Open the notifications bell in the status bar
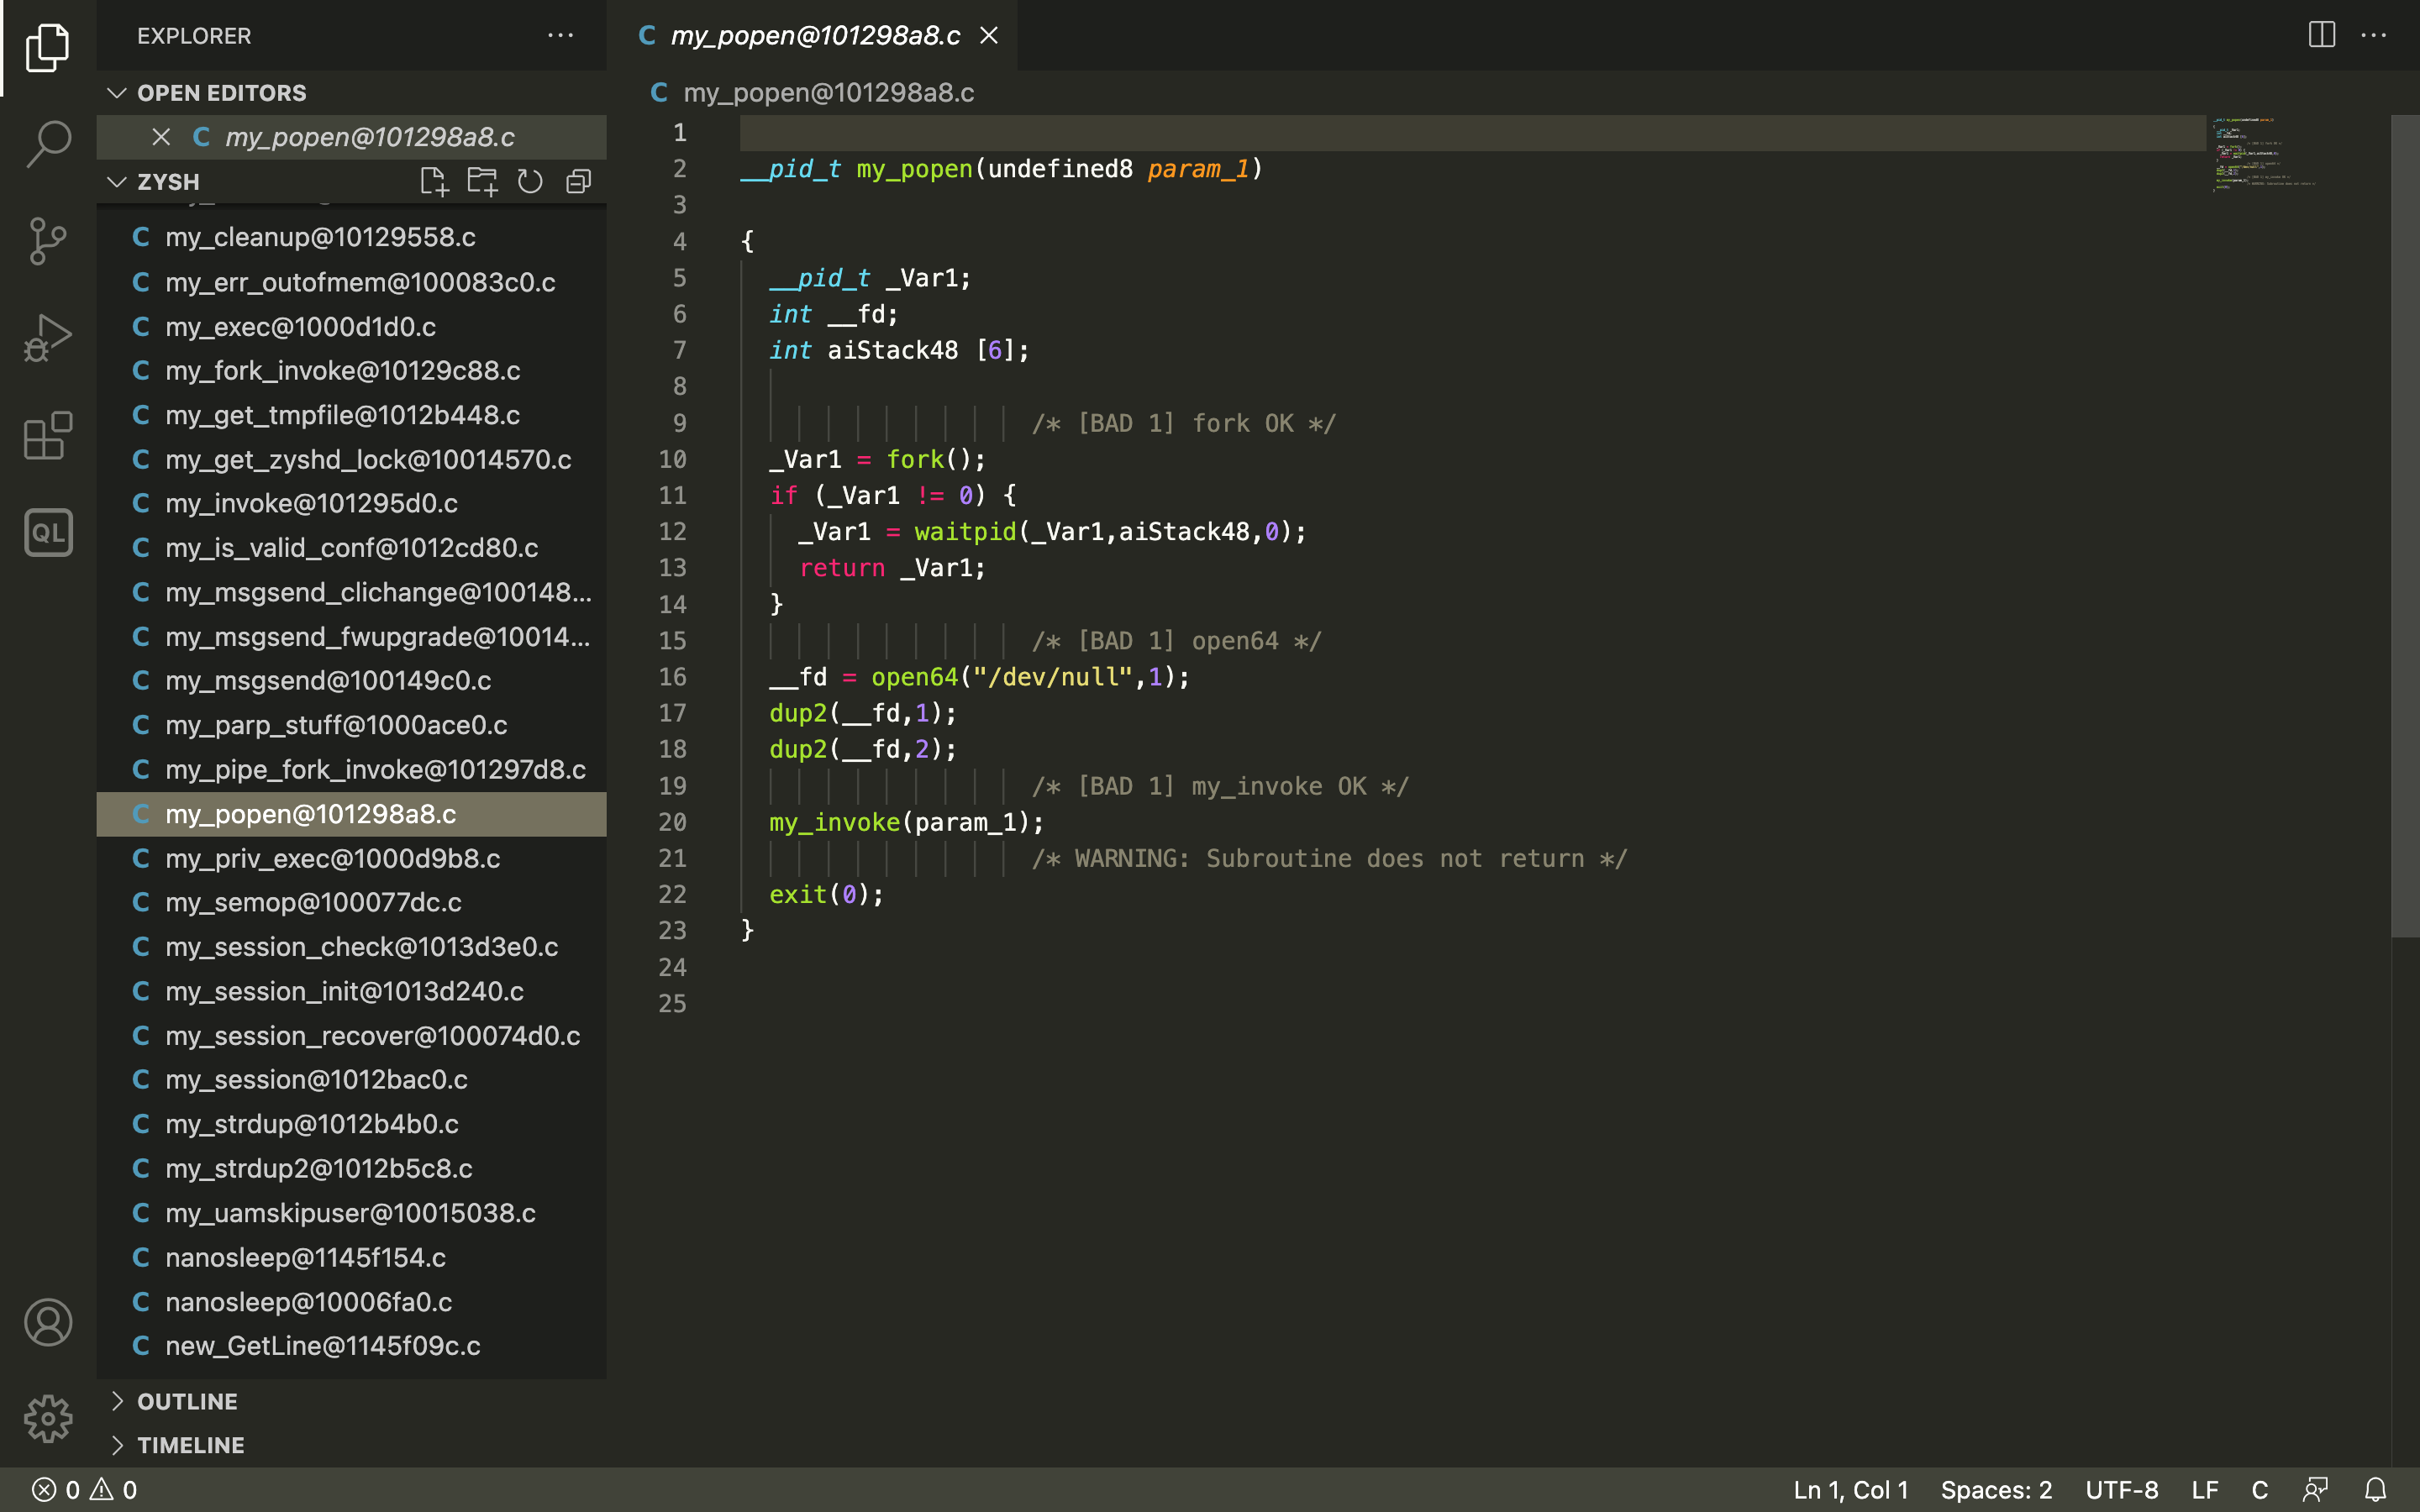 pyautogui.click(x=2375, y=1489)
